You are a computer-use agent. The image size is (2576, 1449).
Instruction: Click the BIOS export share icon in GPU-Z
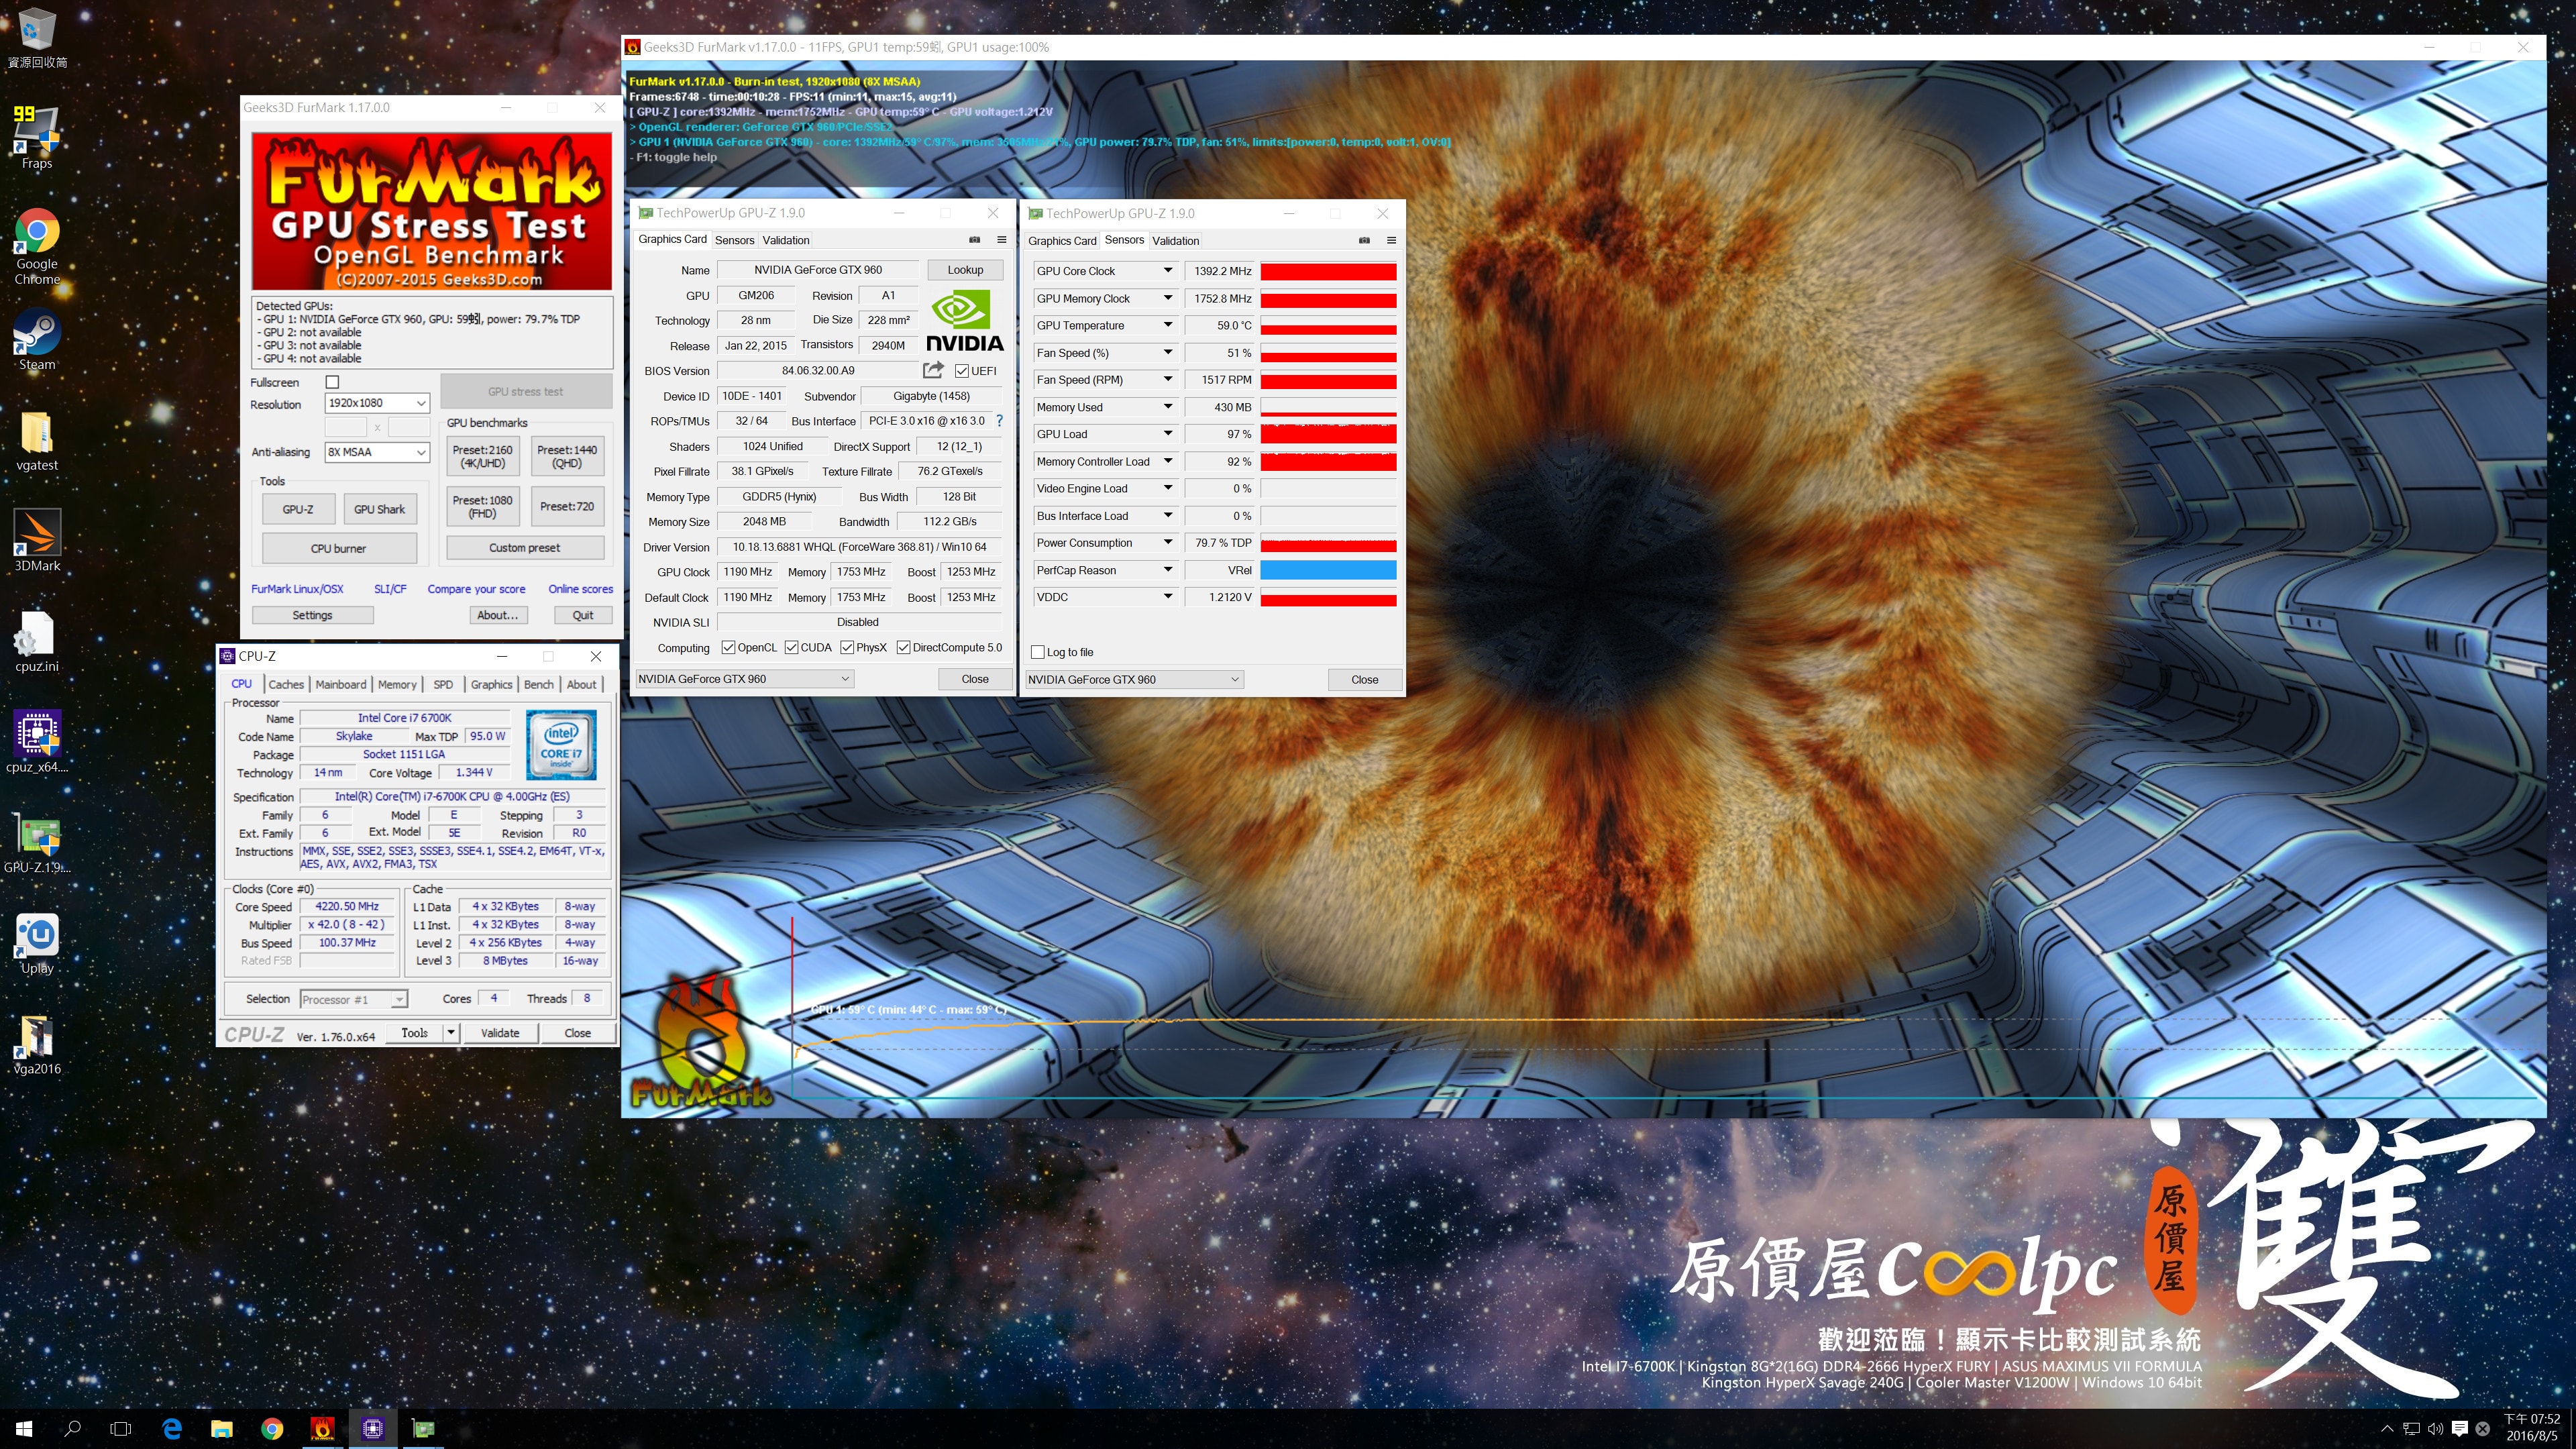coord(933,370)
